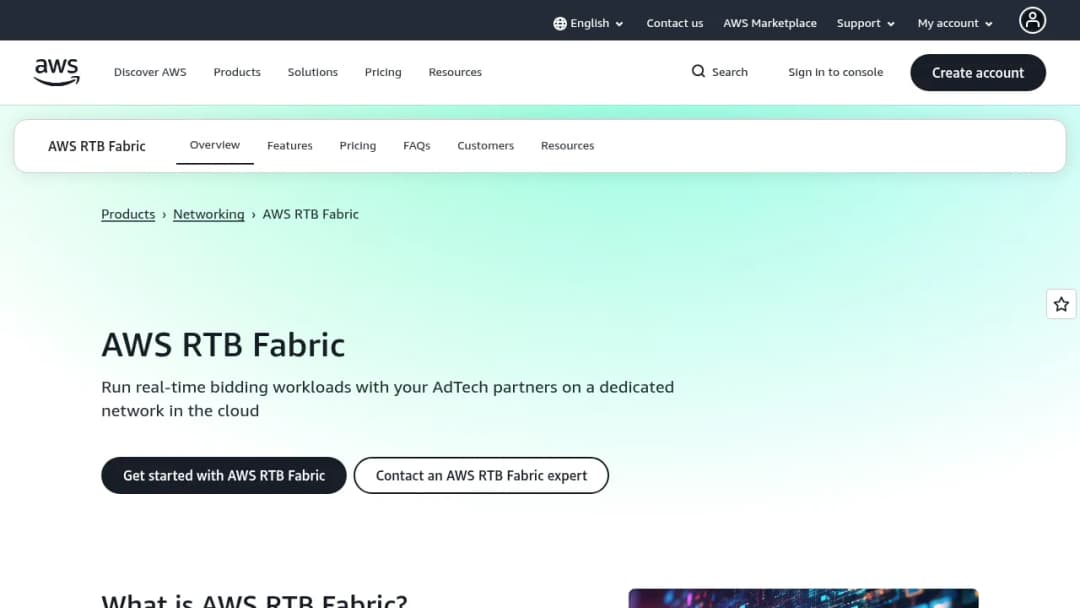Open the Products main menu

click(x=237, y=72)
